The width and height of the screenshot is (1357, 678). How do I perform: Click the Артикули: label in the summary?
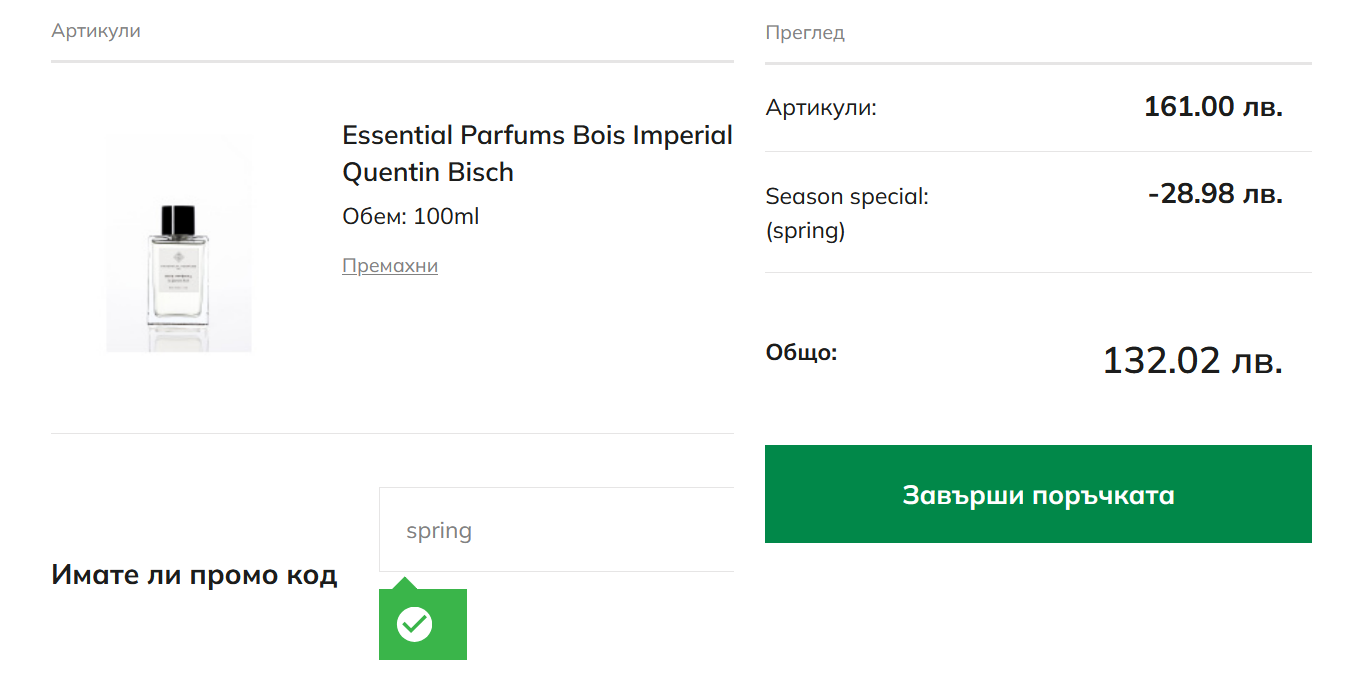[821, 107]
